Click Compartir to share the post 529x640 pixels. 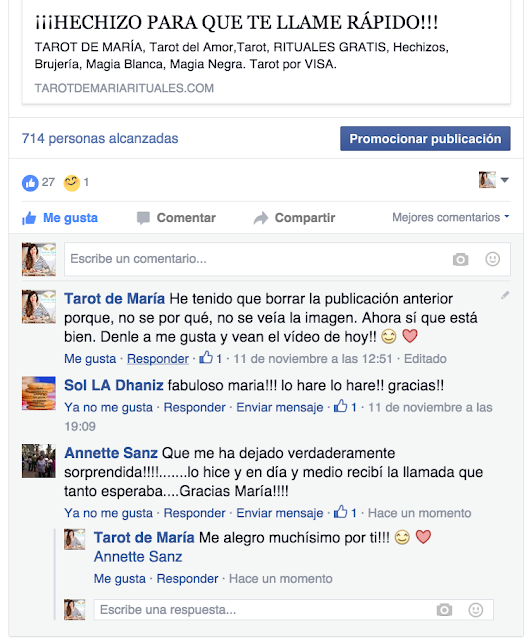point(294,218)
